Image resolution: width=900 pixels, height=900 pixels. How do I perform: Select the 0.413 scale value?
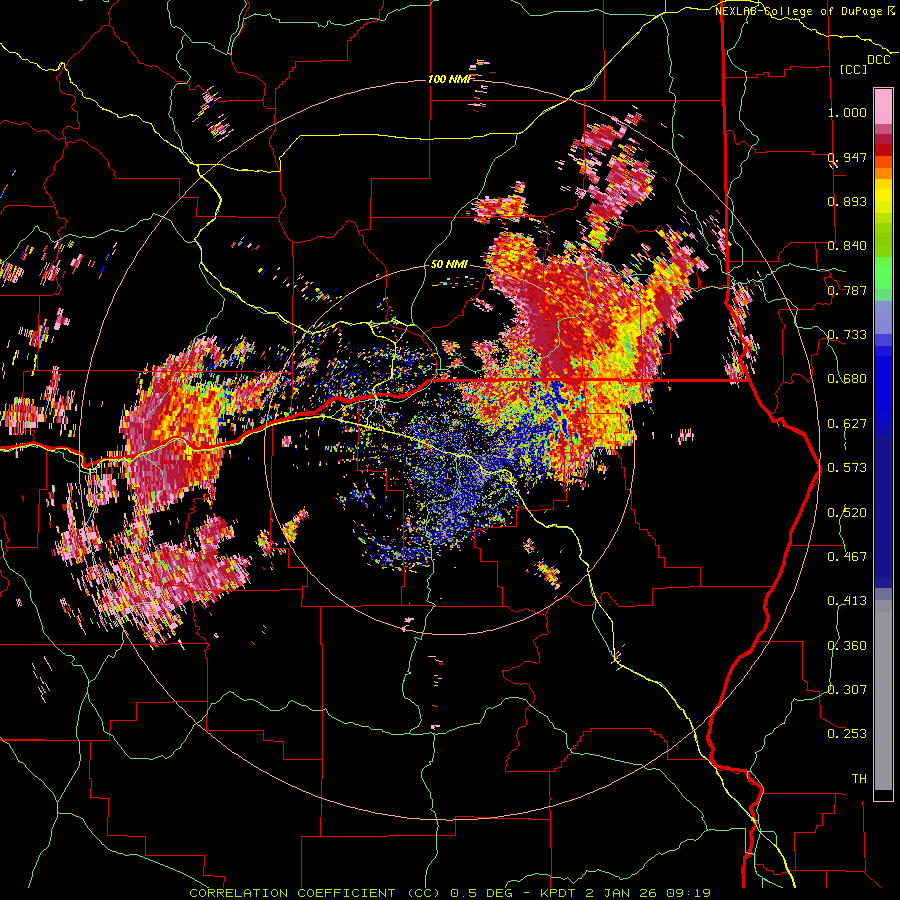coord(847,601)
